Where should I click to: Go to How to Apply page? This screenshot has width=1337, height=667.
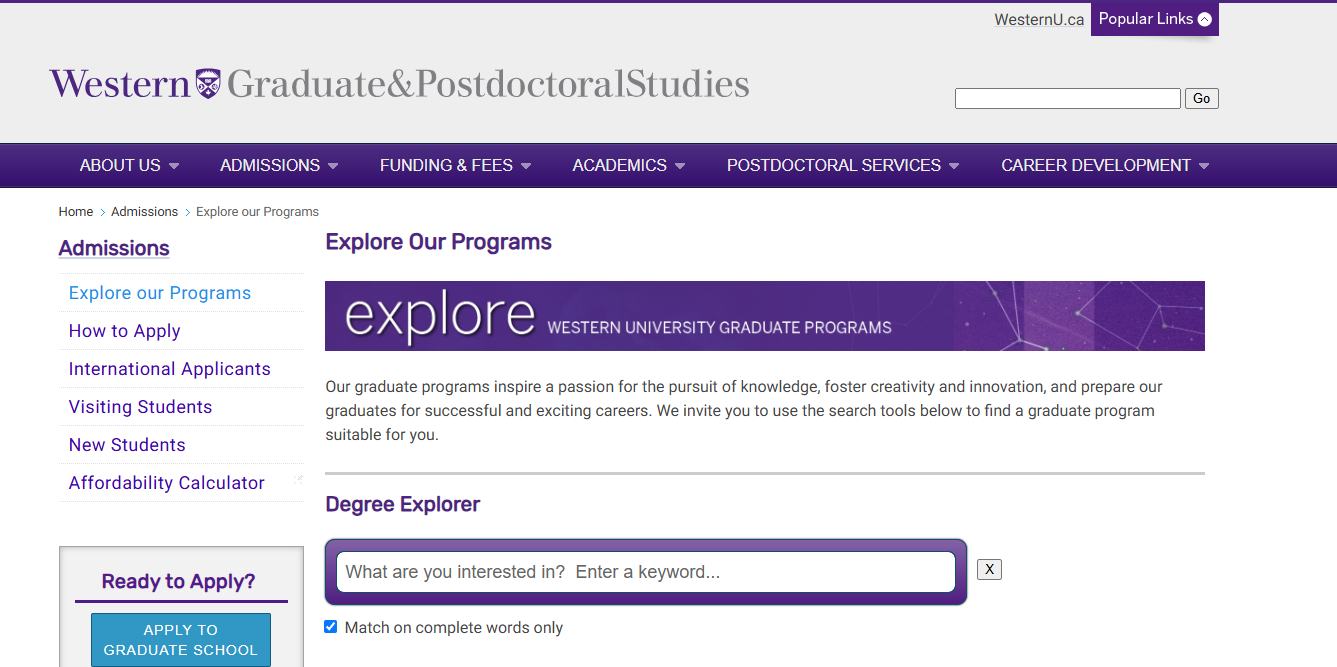tap(125, 331)
